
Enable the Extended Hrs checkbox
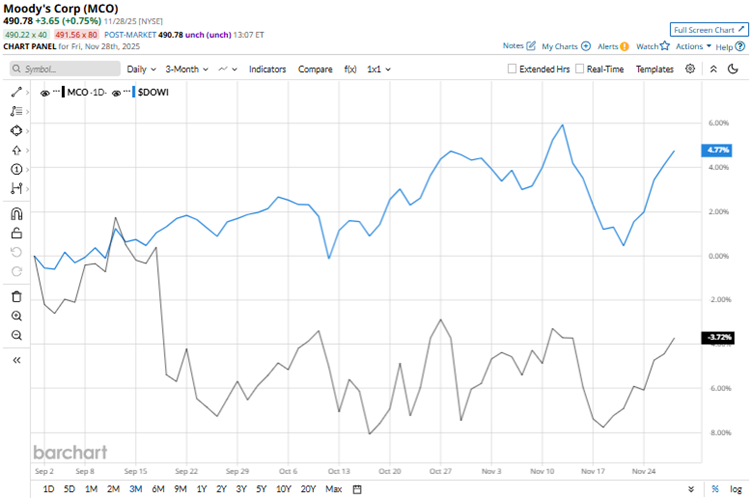(x=512, y=69)
